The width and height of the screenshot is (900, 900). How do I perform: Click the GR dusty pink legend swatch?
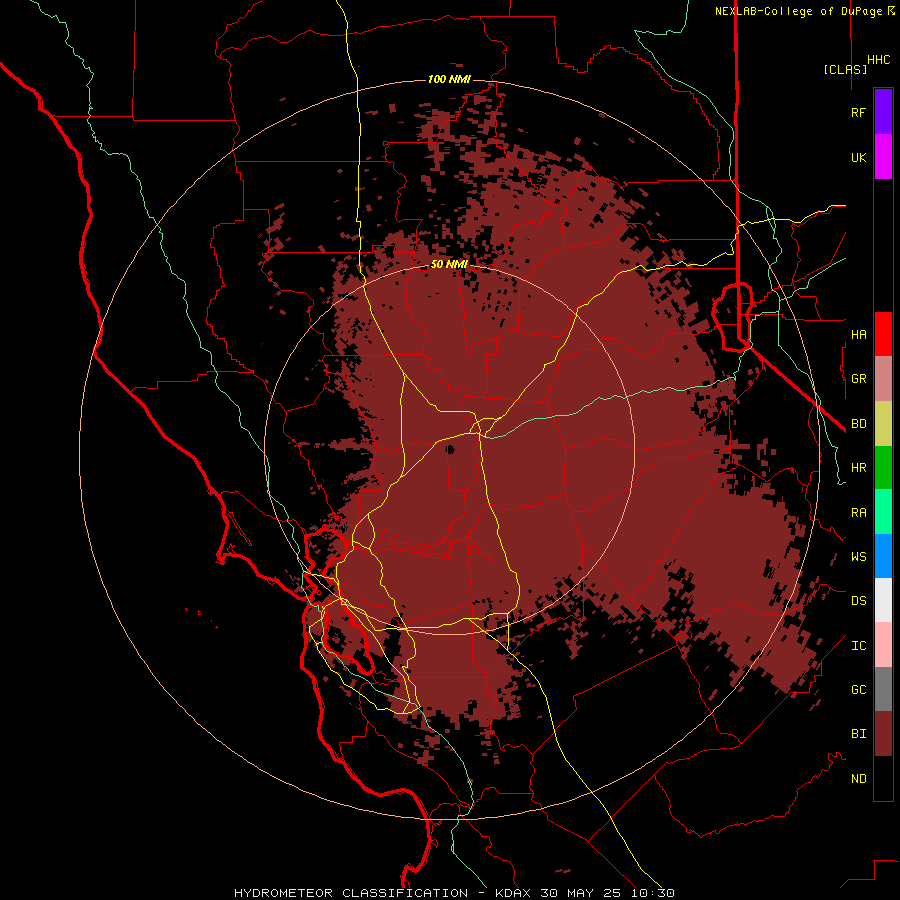883,379
